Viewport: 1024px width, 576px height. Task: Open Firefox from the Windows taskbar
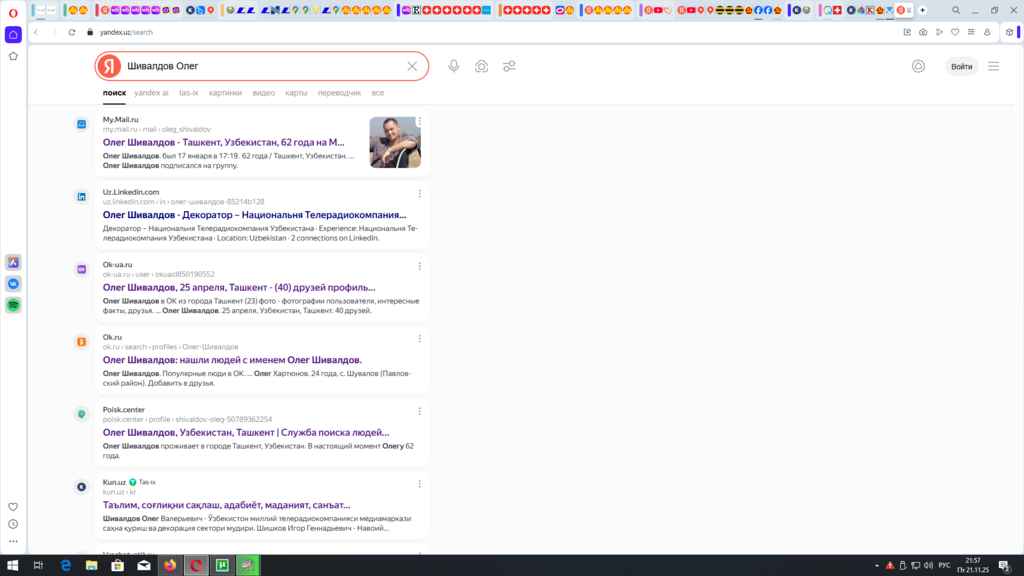pyautogui.click(x=169, y=565)
